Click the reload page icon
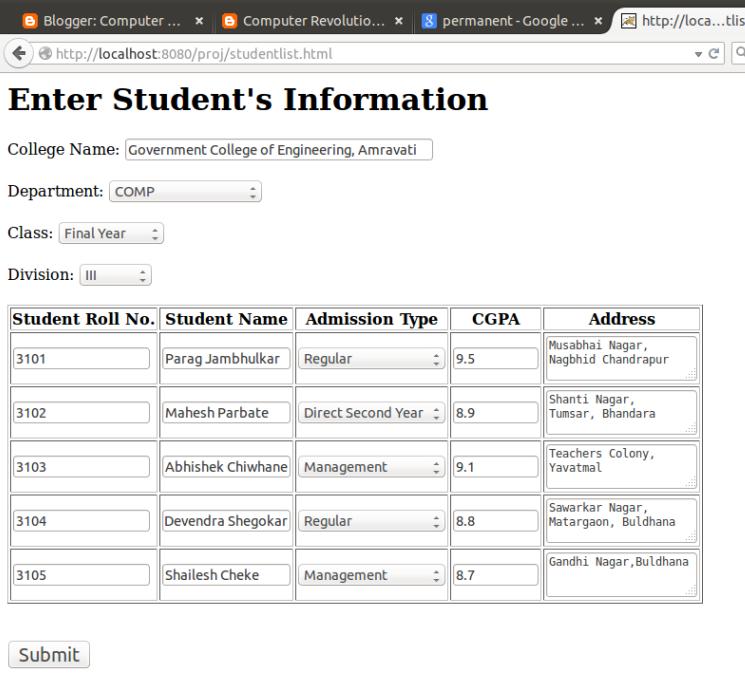 point(713,54)
